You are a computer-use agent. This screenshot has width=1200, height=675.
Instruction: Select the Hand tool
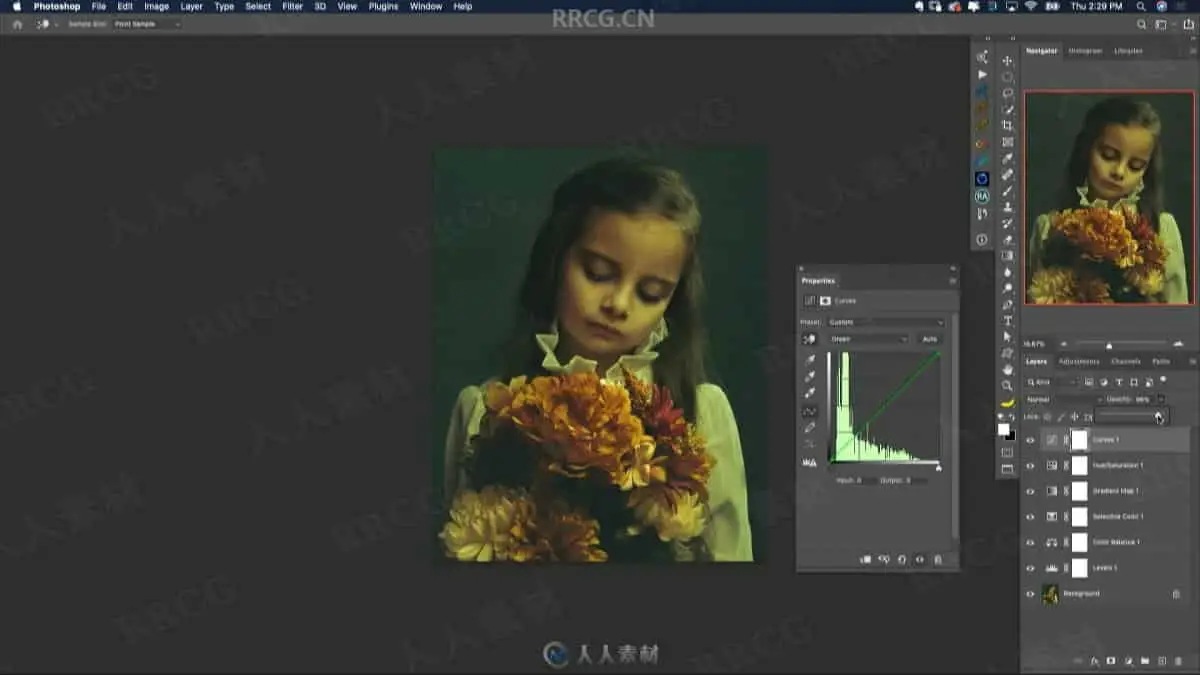1007,369
